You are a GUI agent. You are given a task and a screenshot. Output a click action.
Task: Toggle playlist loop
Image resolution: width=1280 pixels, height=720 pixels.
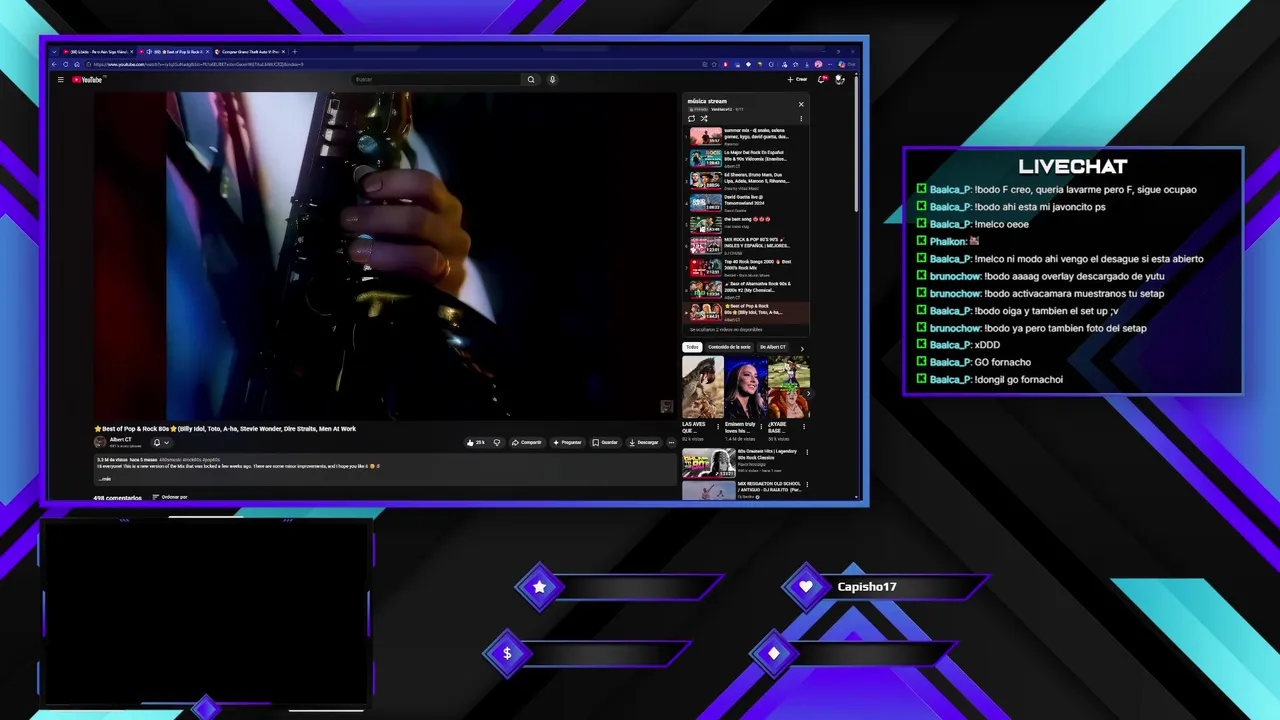click(x=691, y=118)
